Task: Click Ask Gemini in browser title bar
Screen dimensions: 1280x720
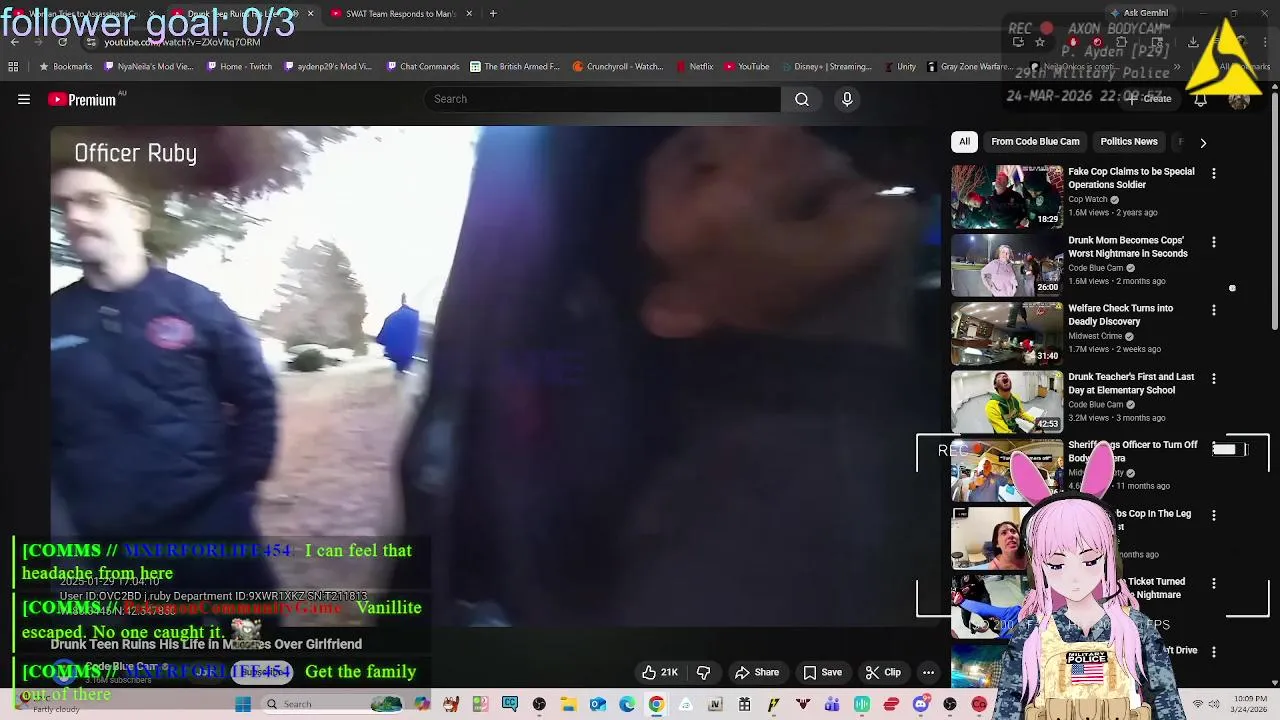Action: click(1139, 13)
